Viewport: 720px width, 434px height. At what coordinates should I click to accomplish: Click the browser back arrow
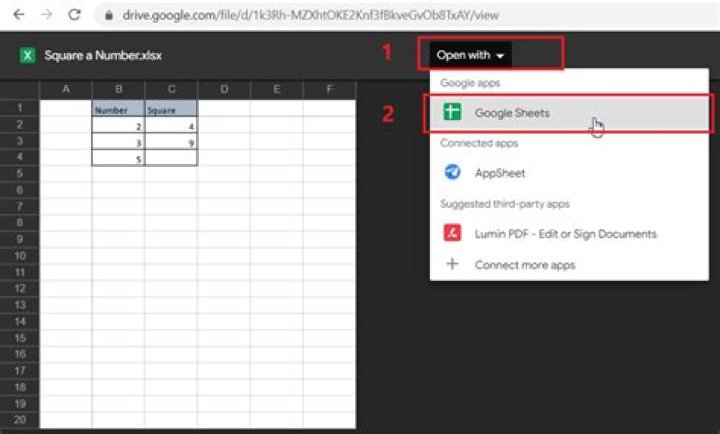click(19, 15)
